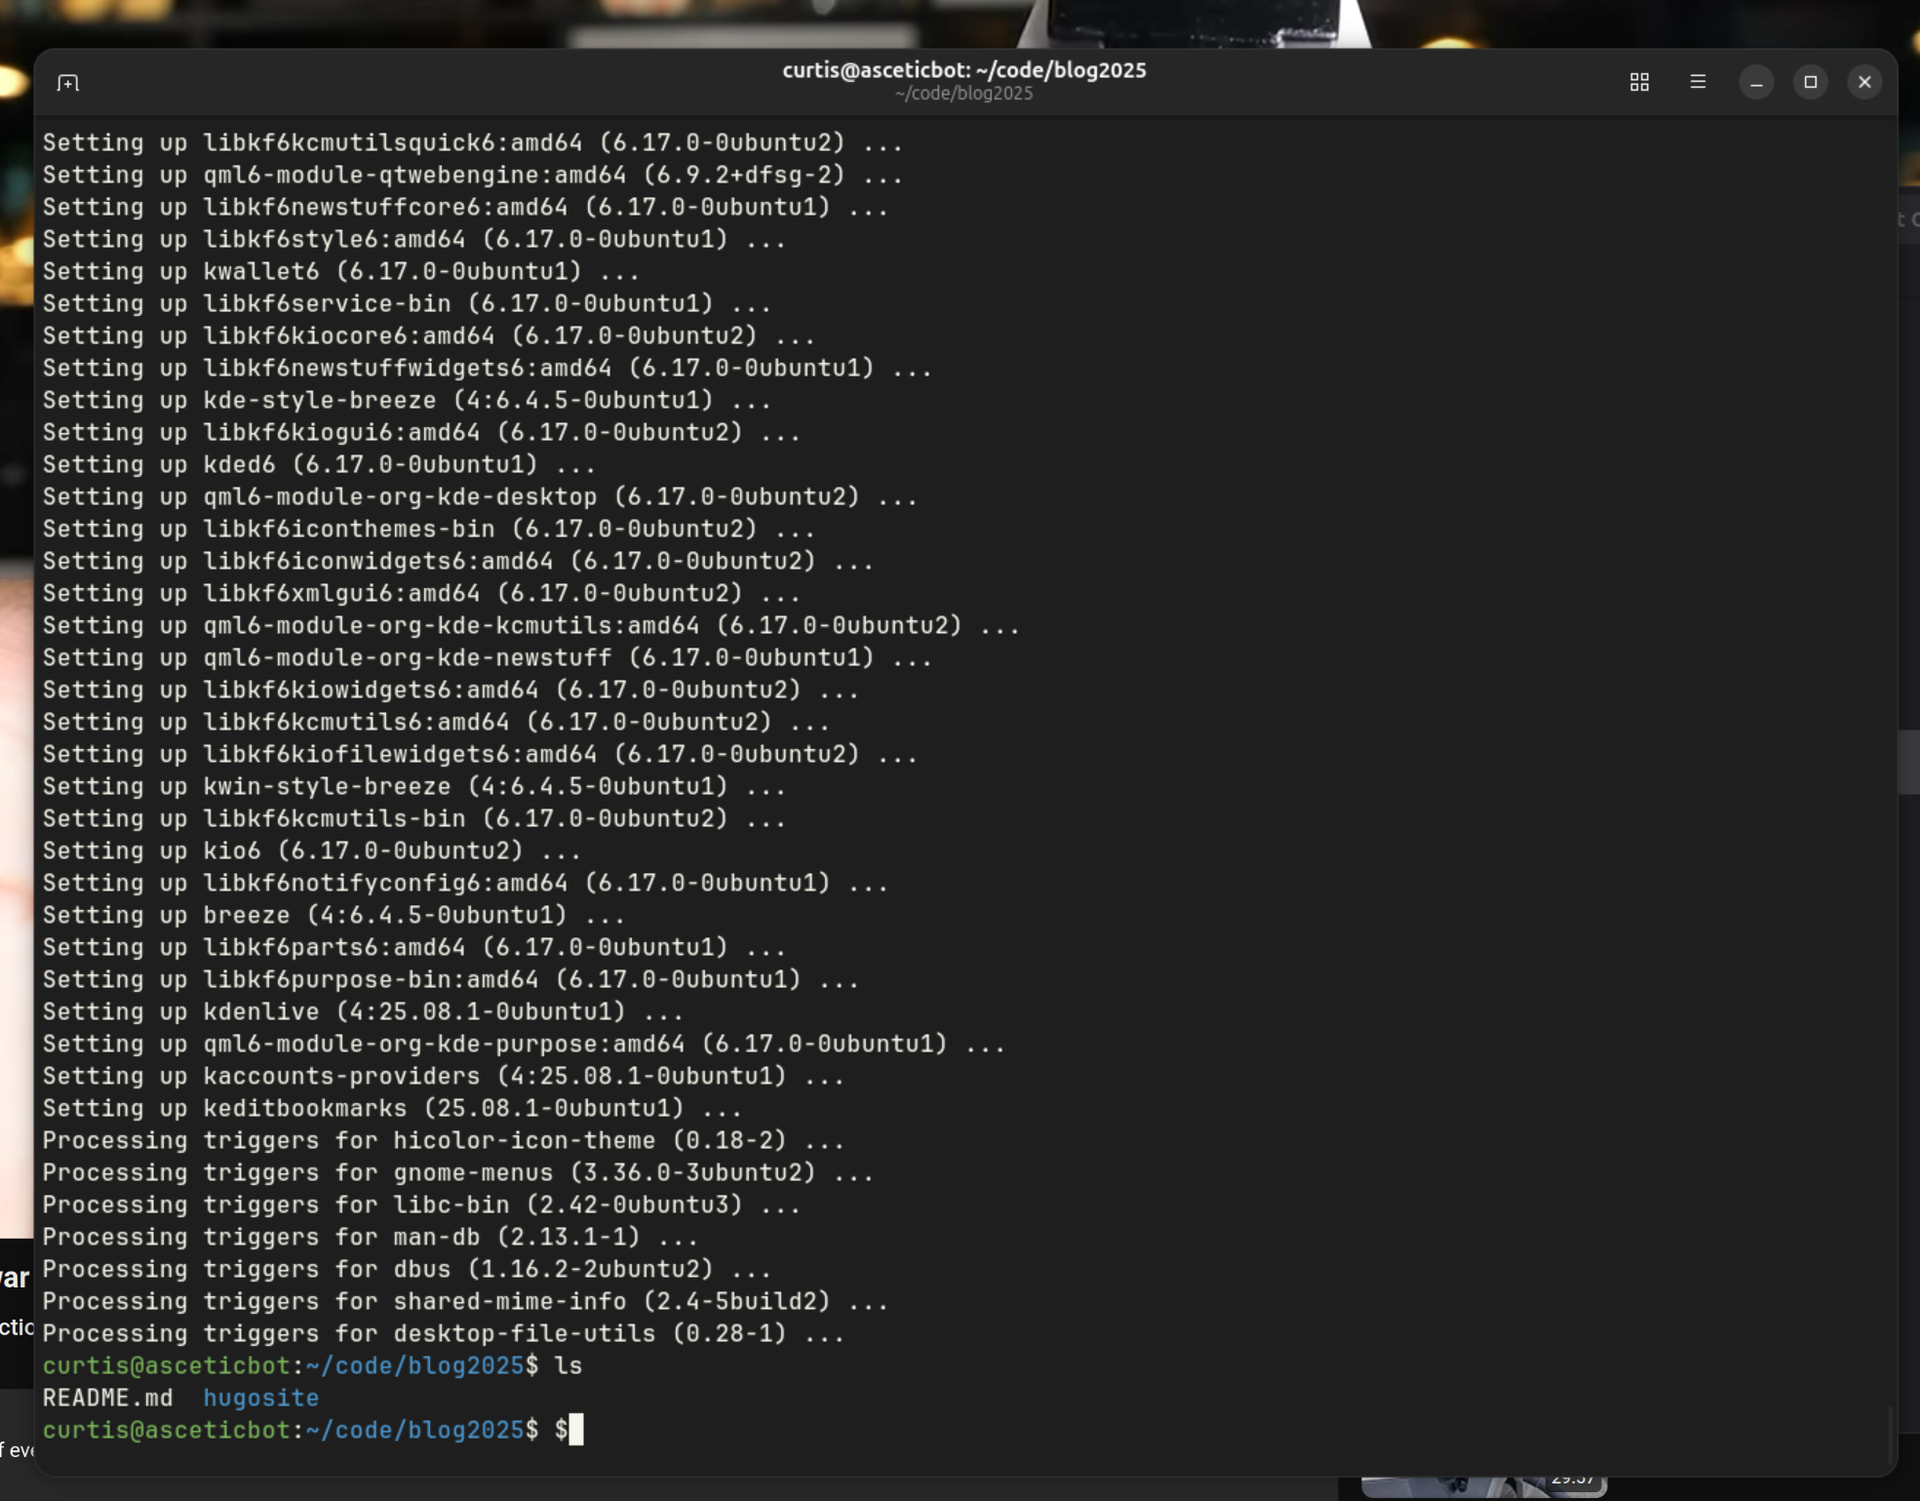Maximize the terminal window
This screenshot has width=1920, height=1501.
click(x=1810, y=83)
